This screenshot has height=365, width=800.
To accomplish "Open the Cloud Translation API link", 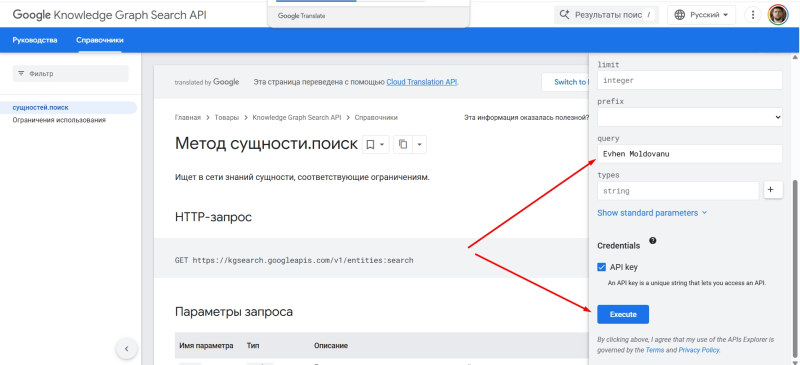I will tap(422, 82).
